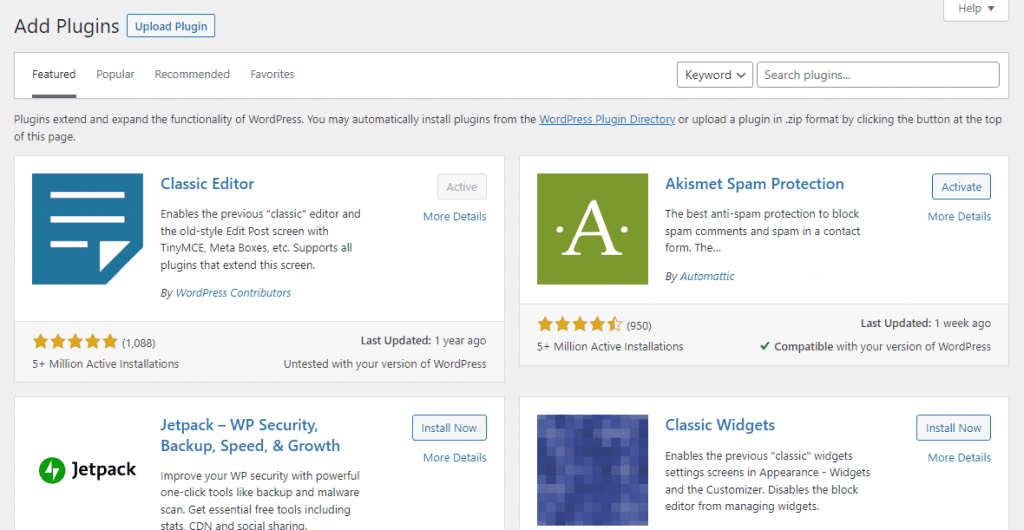
Task: Open More Details for Jetpack
Action: [455, 458]
